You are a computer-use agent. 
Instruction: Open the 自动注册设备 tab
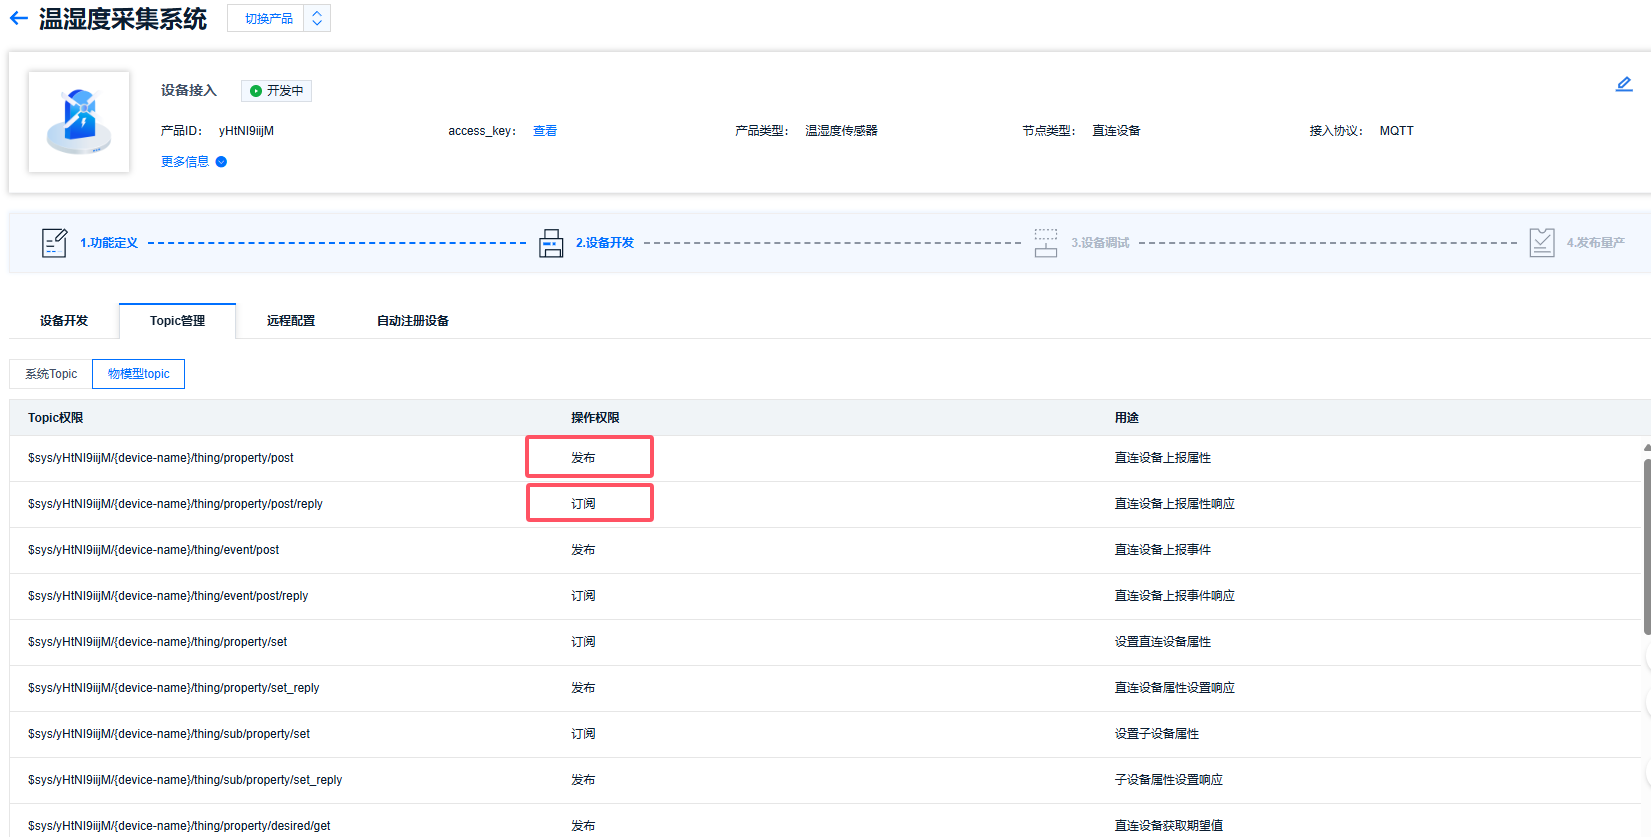pos(412,321)
